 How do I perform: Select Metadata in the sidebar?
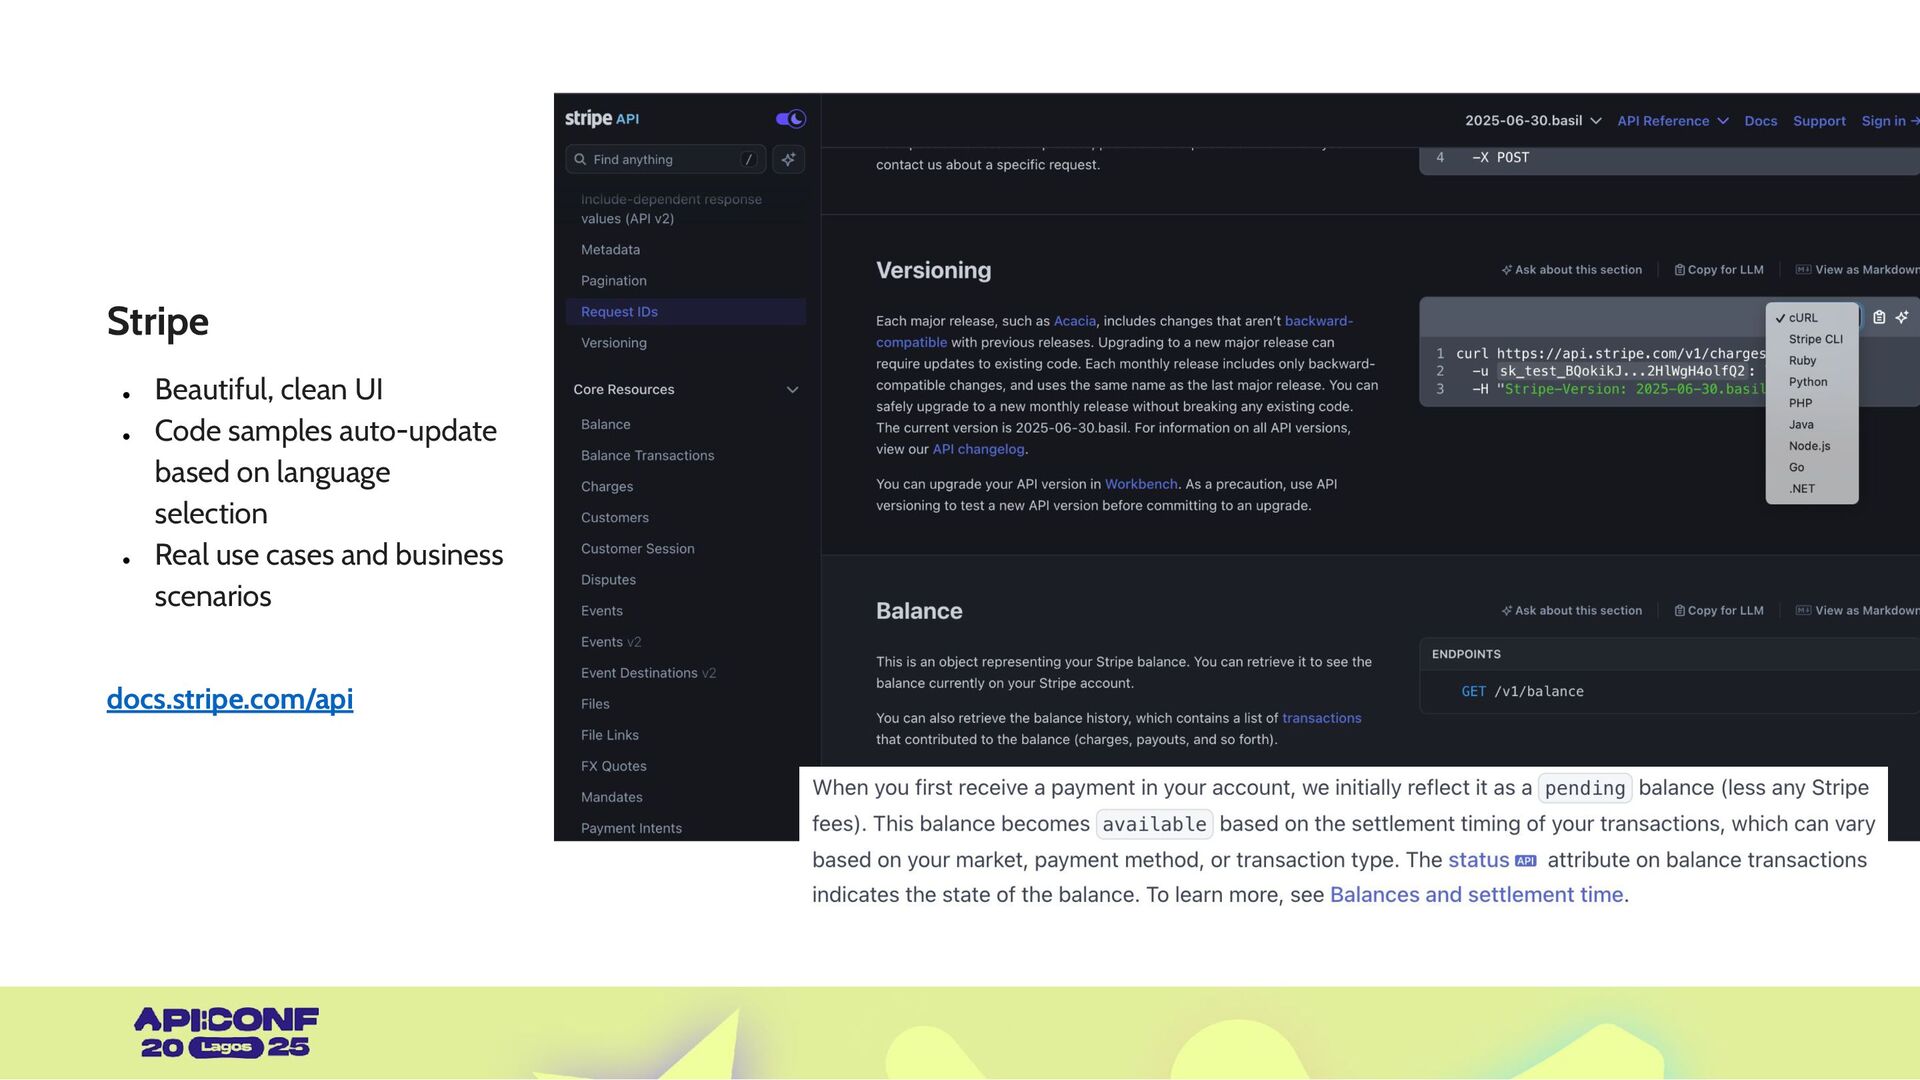coord(610,250)
